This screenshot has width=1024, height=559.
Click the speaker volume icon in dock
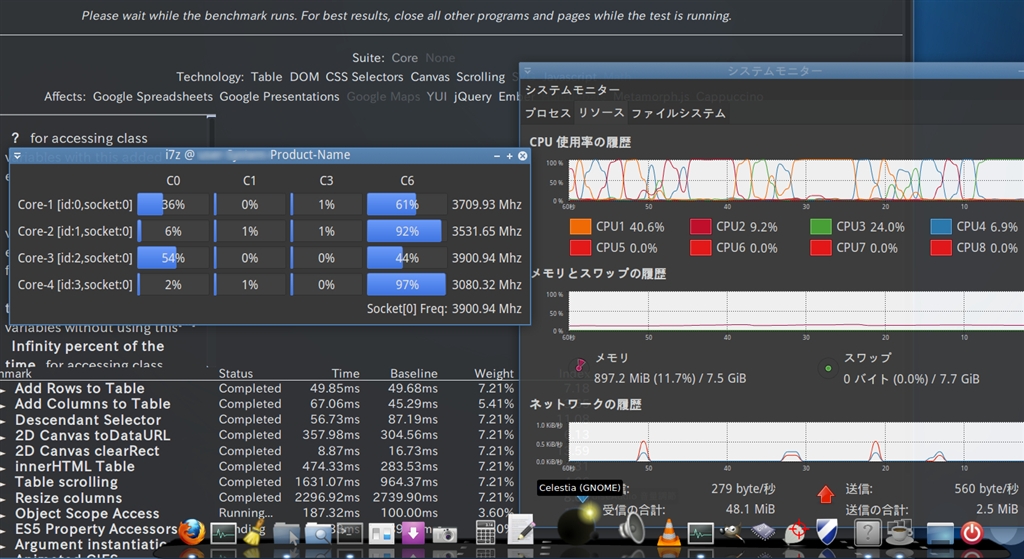[631, 531]
